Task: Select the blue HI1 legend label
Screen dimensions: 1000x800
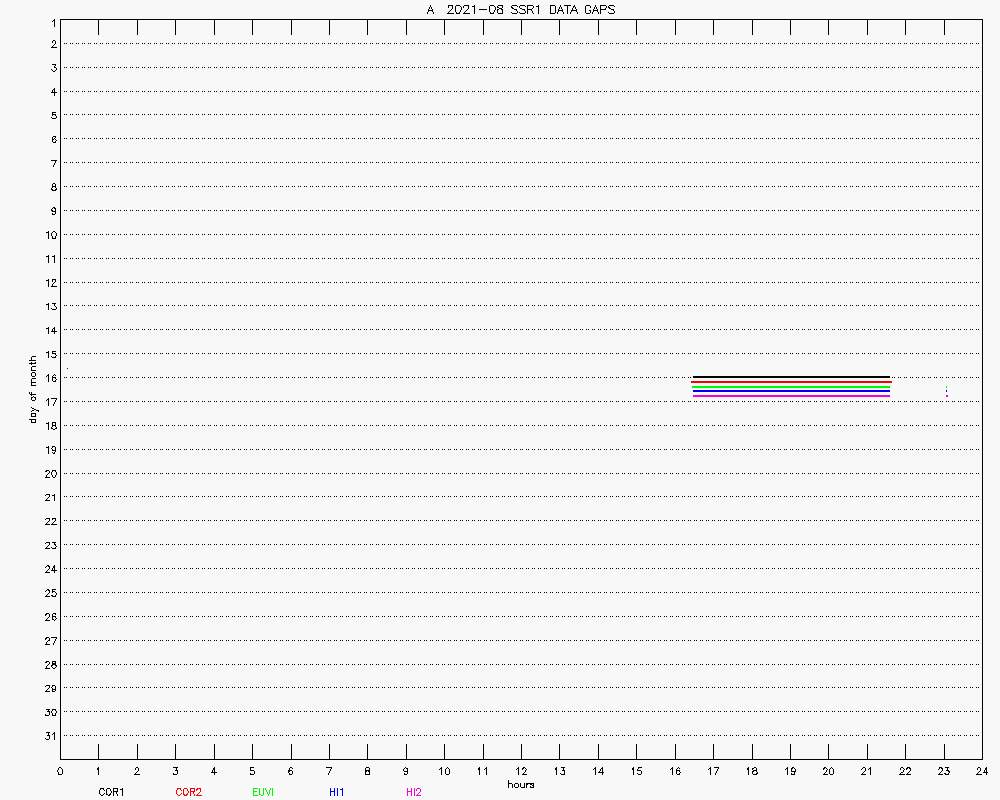Action: [x=336, y=792]
